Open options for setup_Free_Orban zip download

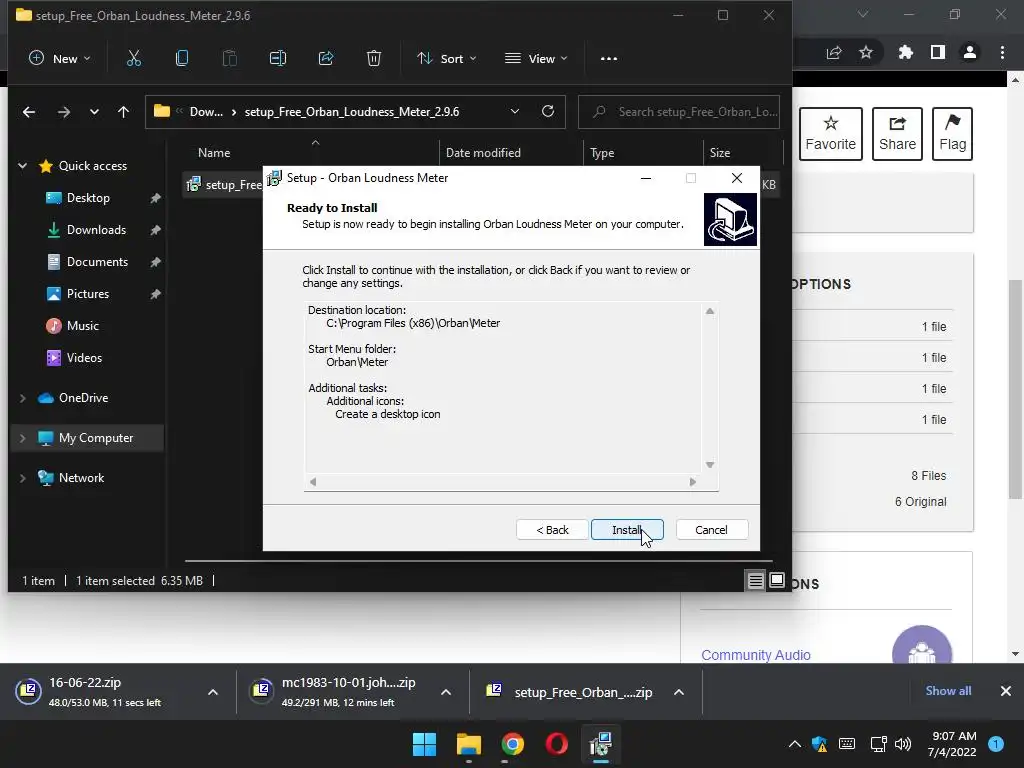coord(679,692)
